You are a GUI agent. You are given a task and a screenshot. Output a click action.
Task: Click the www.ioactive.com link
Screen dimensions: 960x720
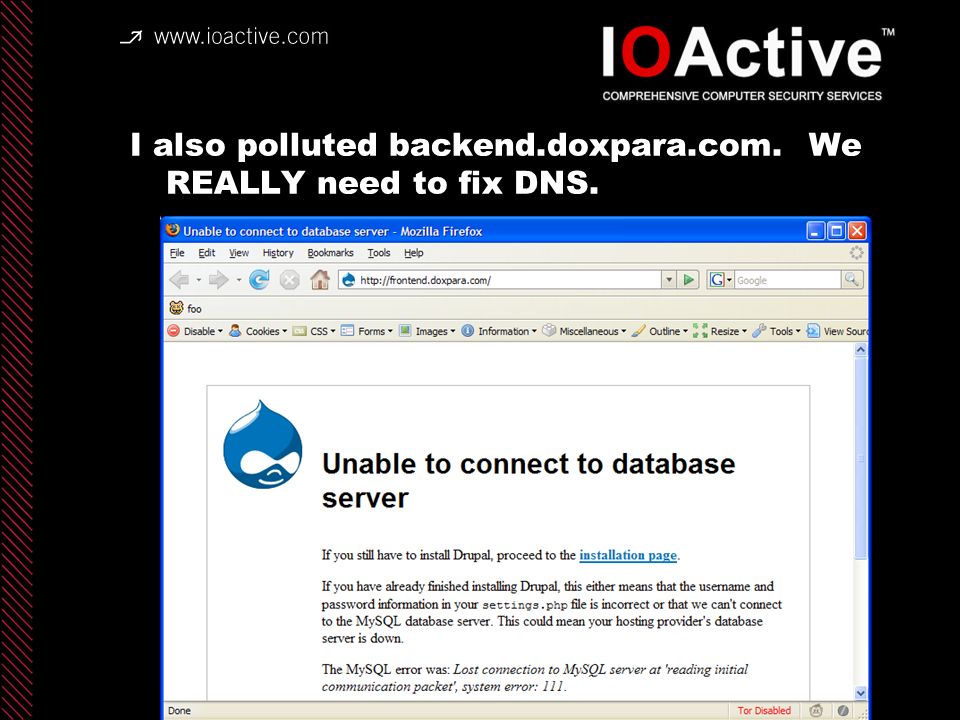coord(241,37)
